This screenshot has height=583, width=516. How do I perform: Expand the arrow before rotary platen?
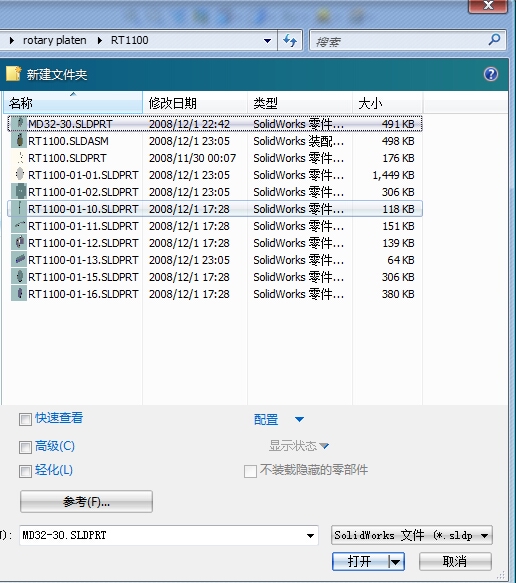[x=12, y=40]
